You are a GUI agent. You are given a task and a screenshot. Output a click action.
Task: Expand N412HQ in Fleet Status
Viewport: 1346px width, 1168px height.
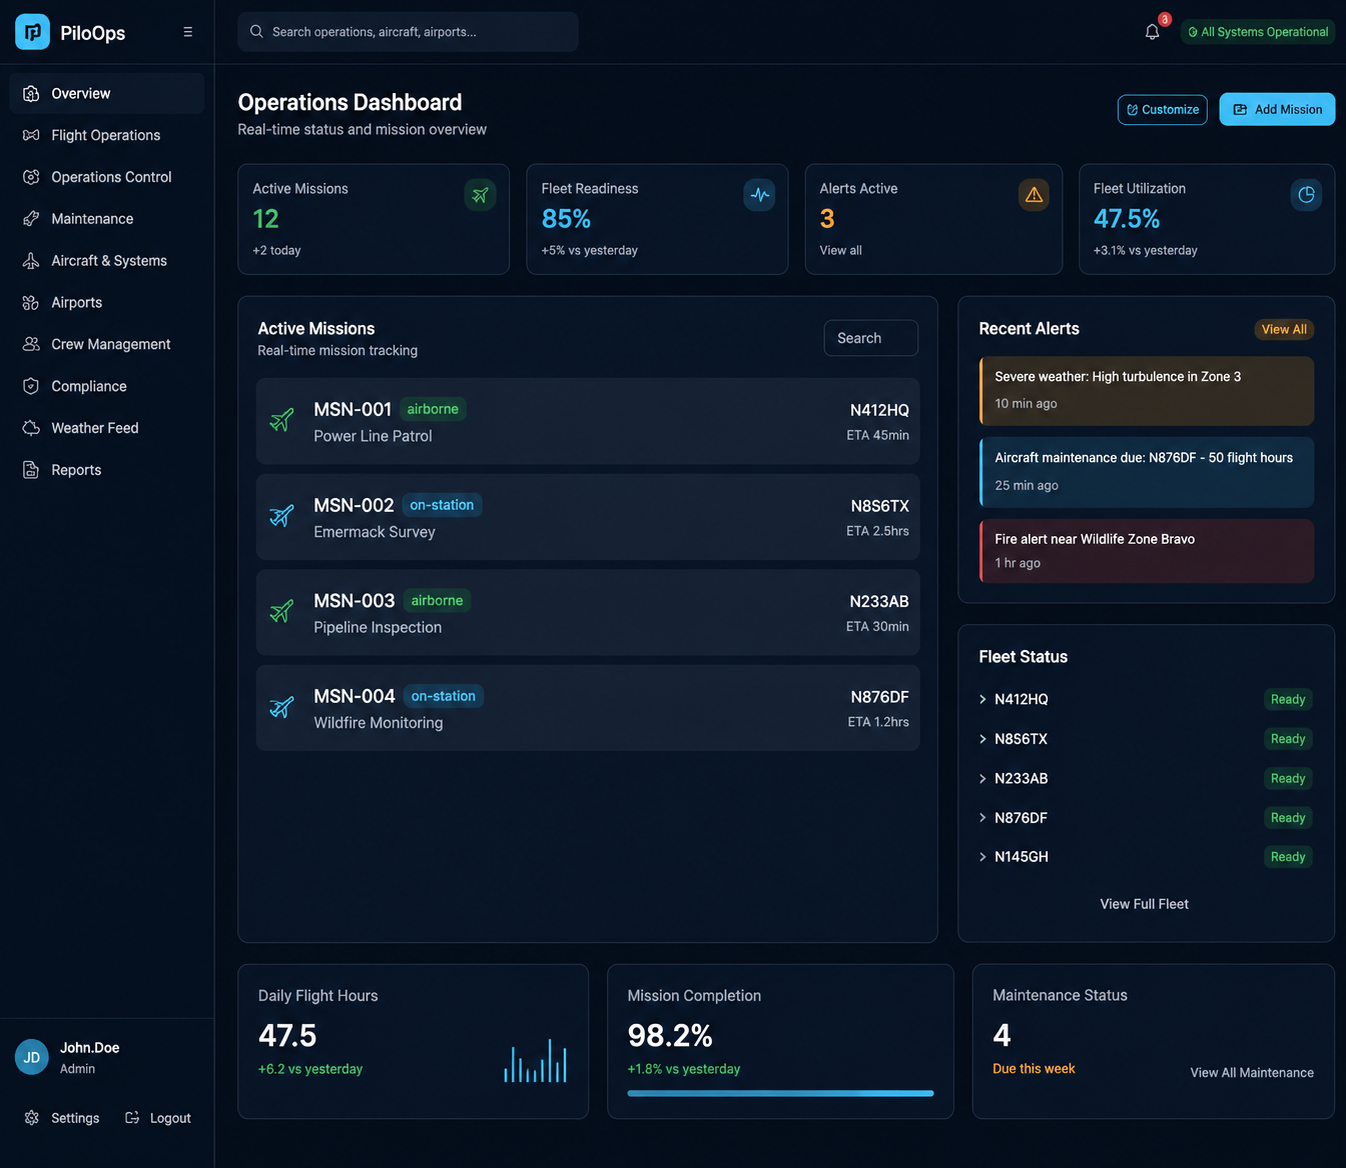click(x=983, y=699)
